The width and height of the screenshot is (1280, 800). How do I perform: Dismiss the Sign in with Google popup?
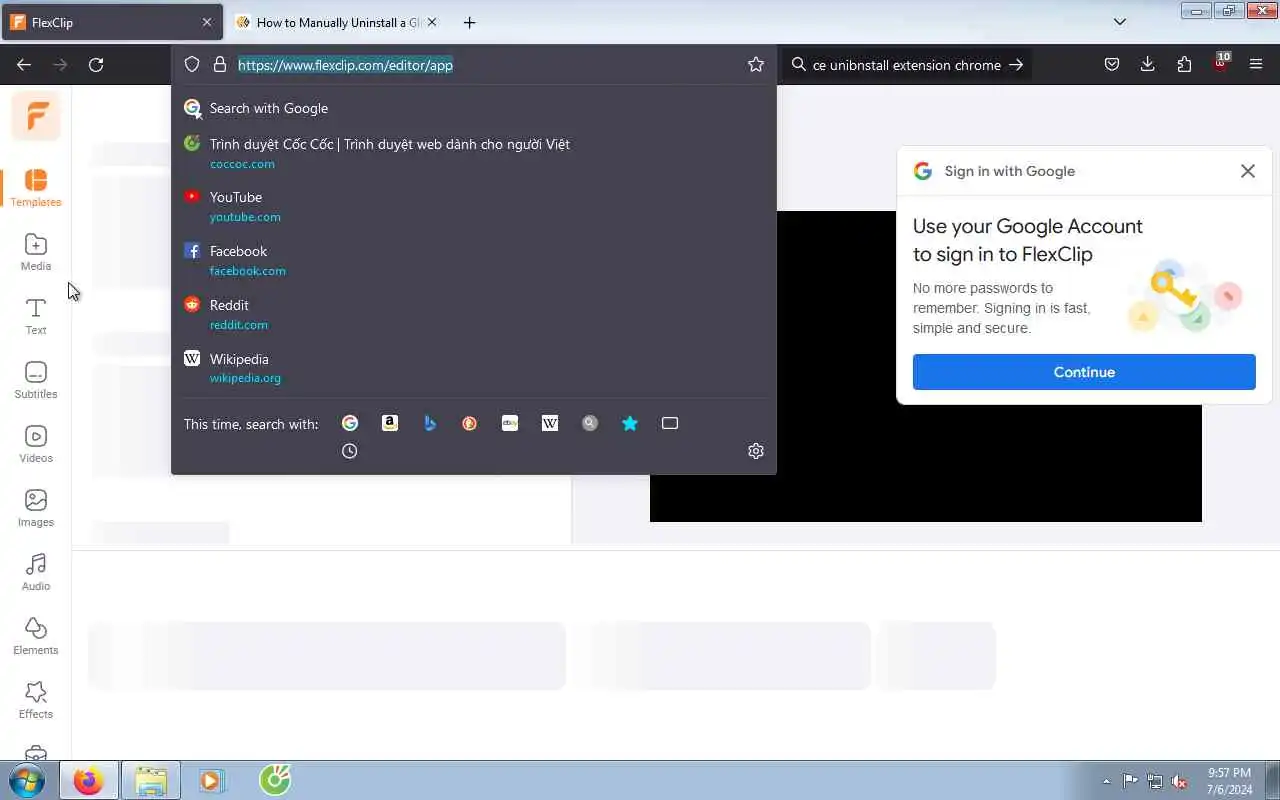coord(1248,171)
